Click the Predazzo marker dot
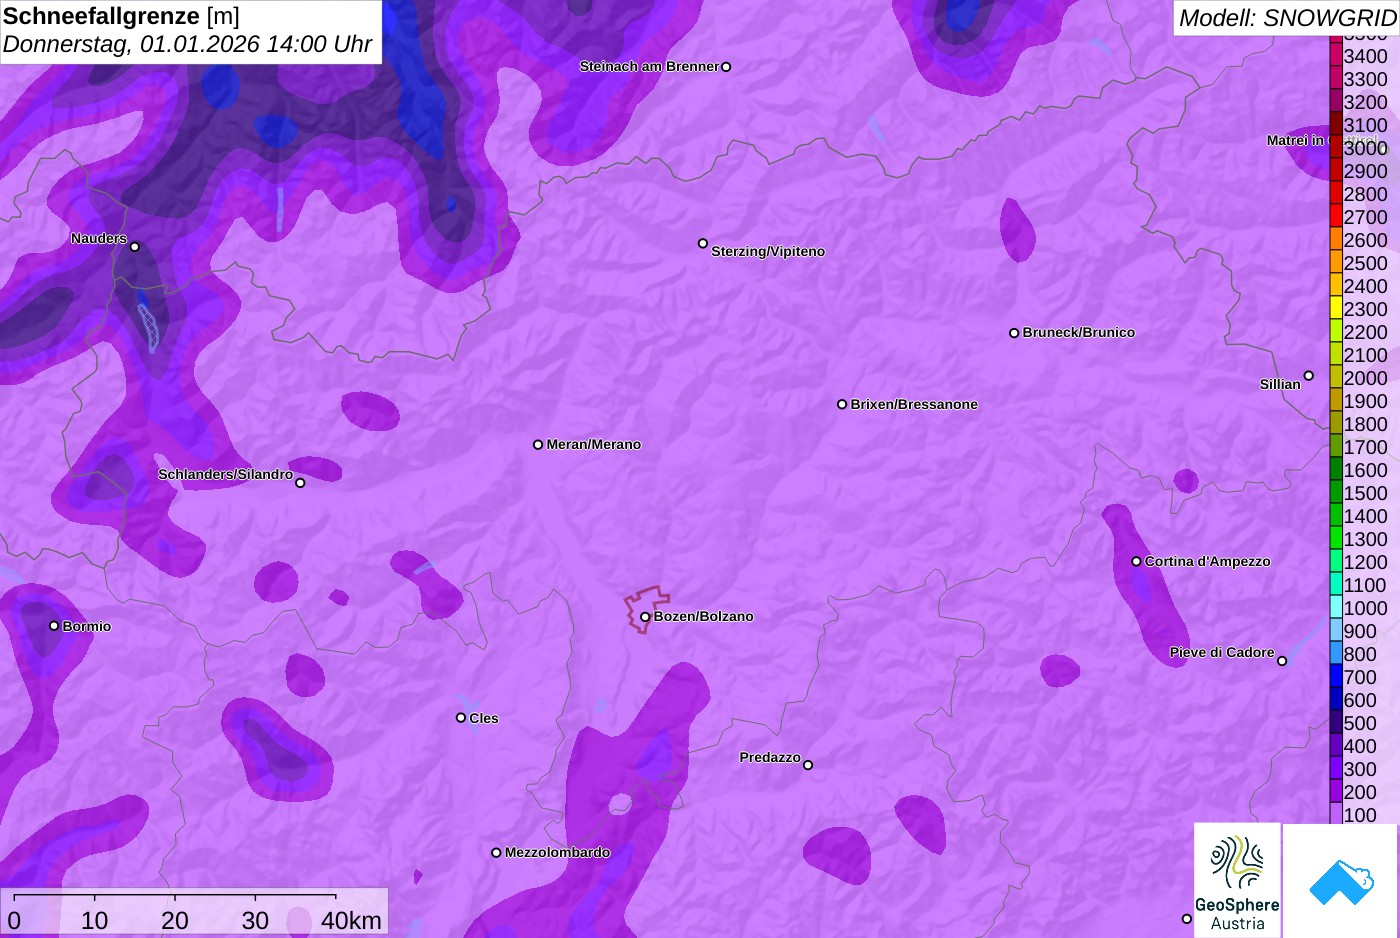The image size is (1400, 938). tap(808, 765)
